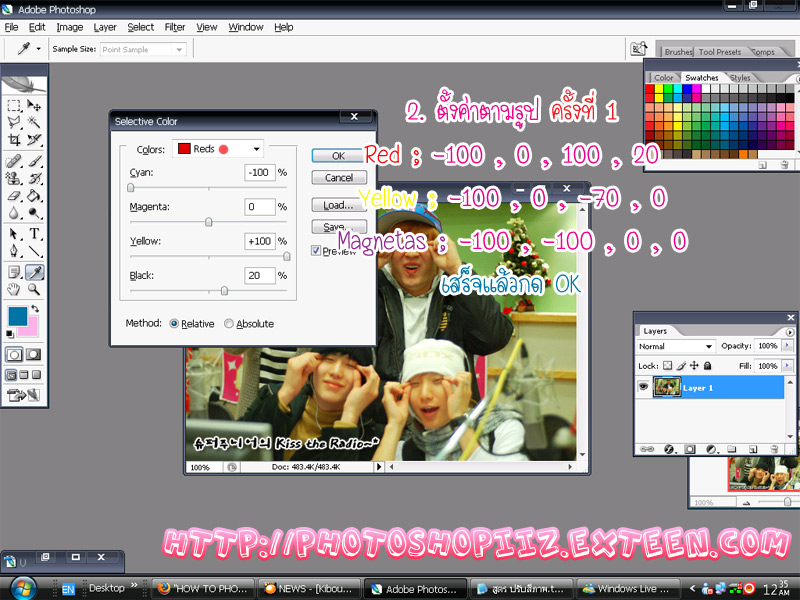
Task: Click the Cyan slider handle
Action: 131,188
